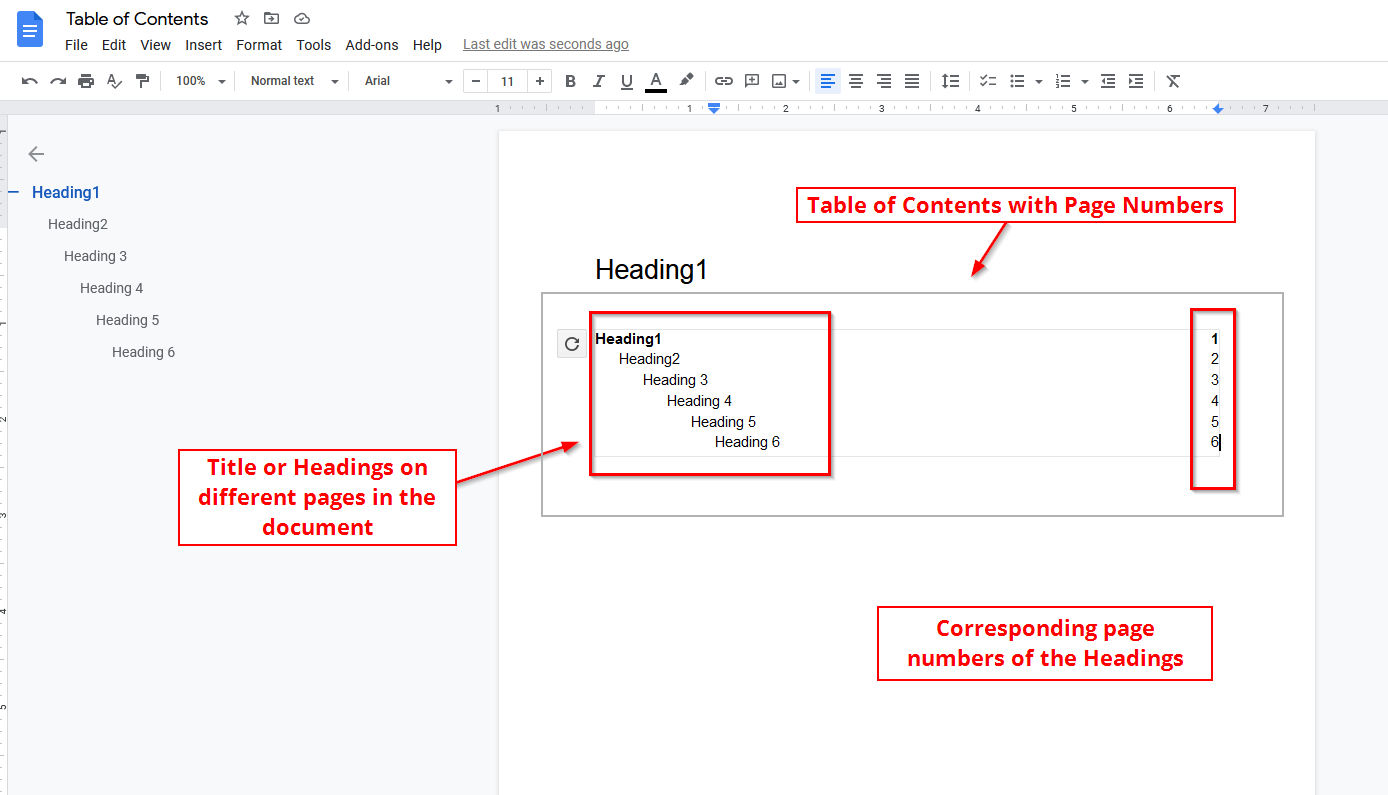This screenshot has width=1388, height=795.
Task: Open the View menu
Action: pos(155,45)
